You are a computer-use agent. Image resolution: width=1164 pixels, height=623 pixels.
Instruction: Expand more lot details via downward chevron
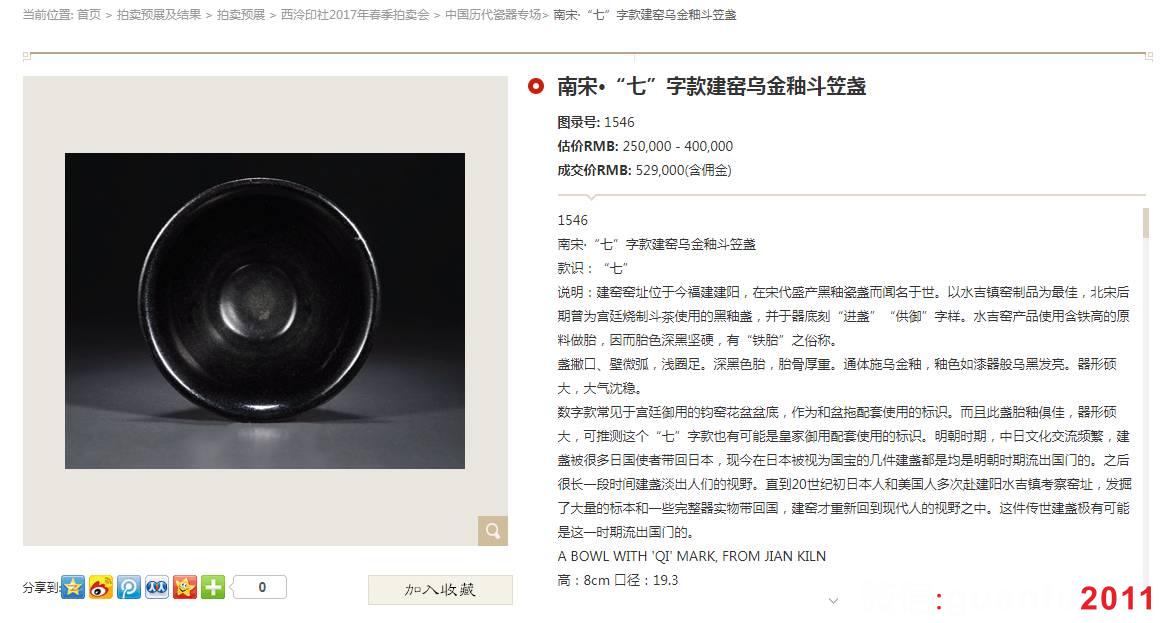tap(835, 600)
